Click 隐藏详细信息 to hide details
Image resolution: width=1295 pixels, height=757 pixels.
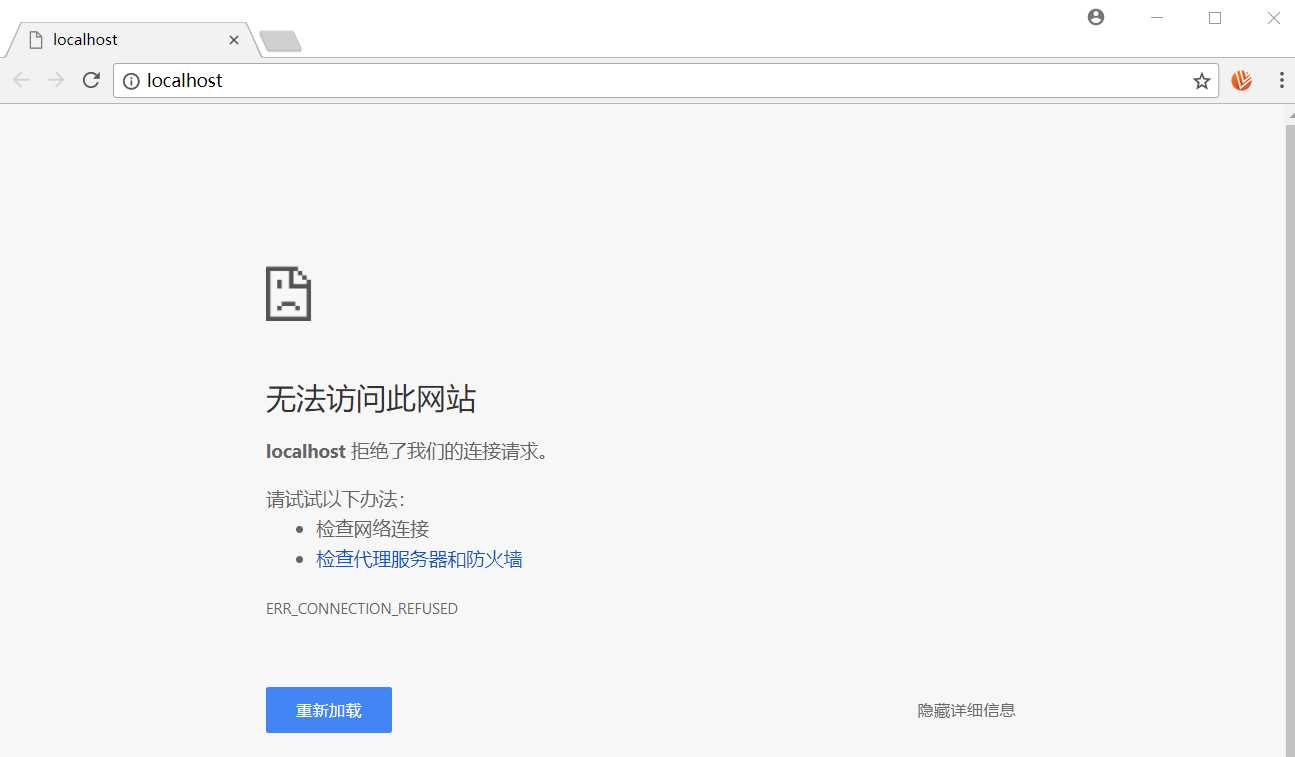click(x=965, y=710)
